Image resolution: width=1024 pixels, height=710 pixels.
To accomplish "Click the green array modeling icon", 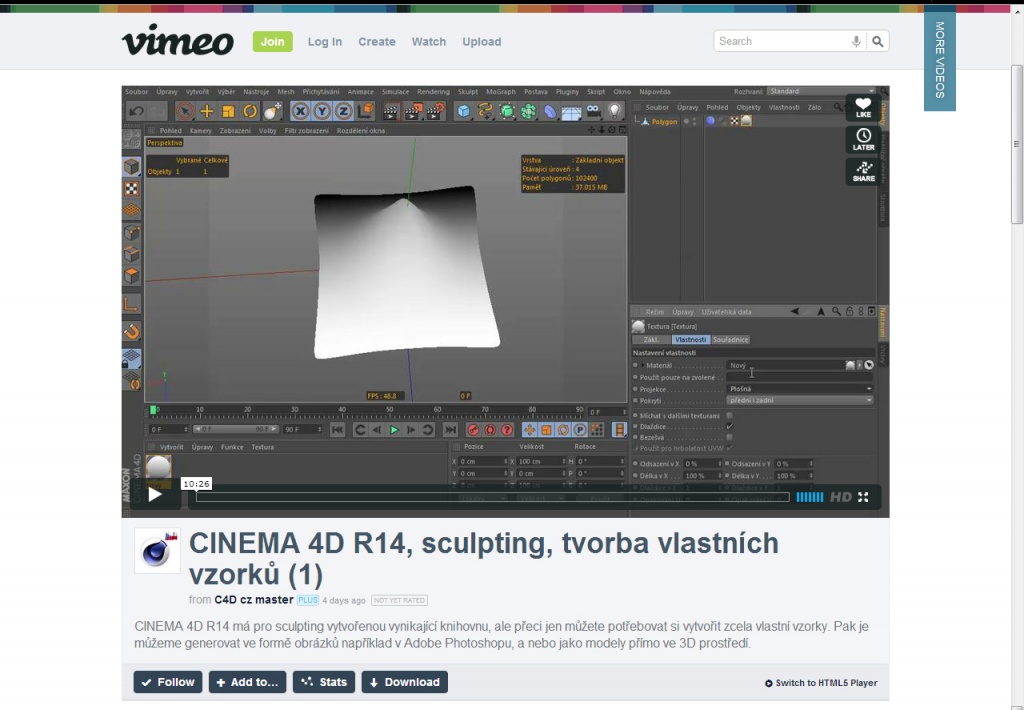I will [x=528, y=112].
